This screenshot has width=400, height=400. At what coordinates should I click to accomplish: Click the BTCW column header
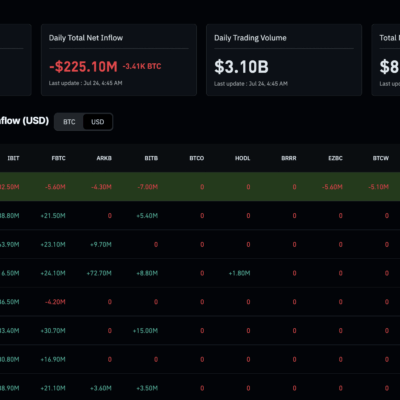pos(381,158)
